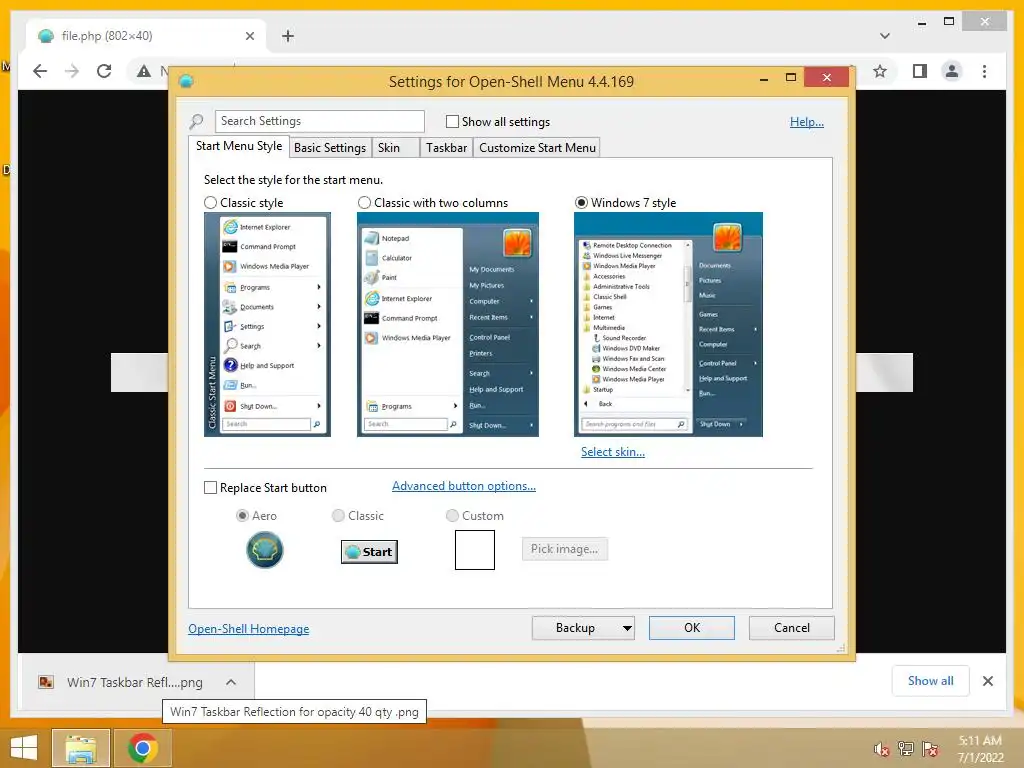Image resolution: width=1024 pixels, height=768 pixels.
Task: Click the OK button
Action: click(692, 628)
